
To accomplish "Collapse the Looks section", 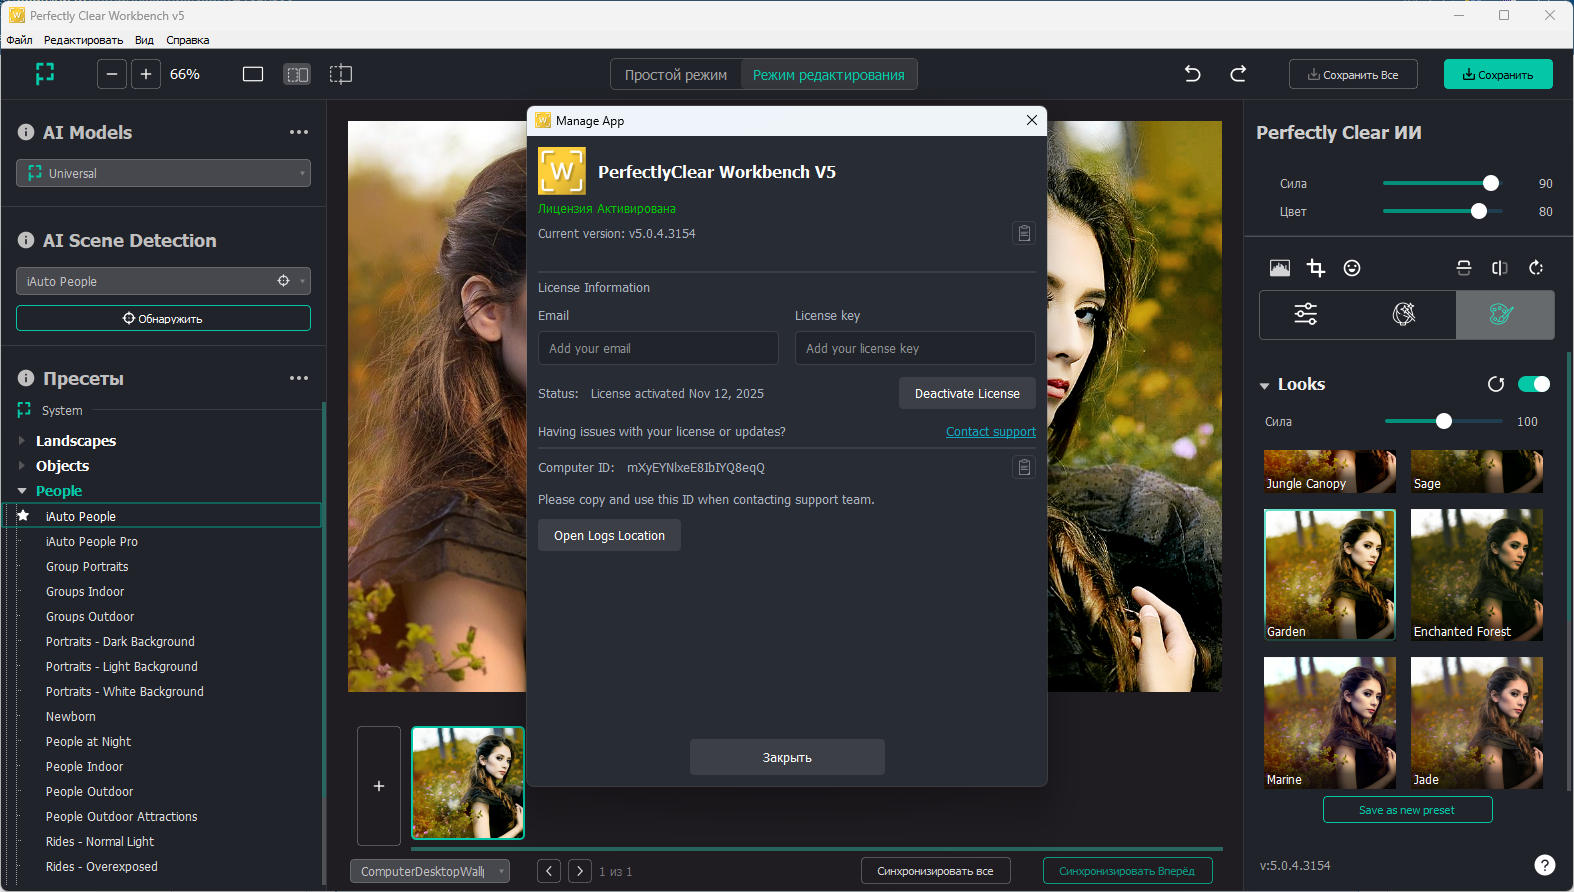I will pyautogui.click(x=1265, y=386).
